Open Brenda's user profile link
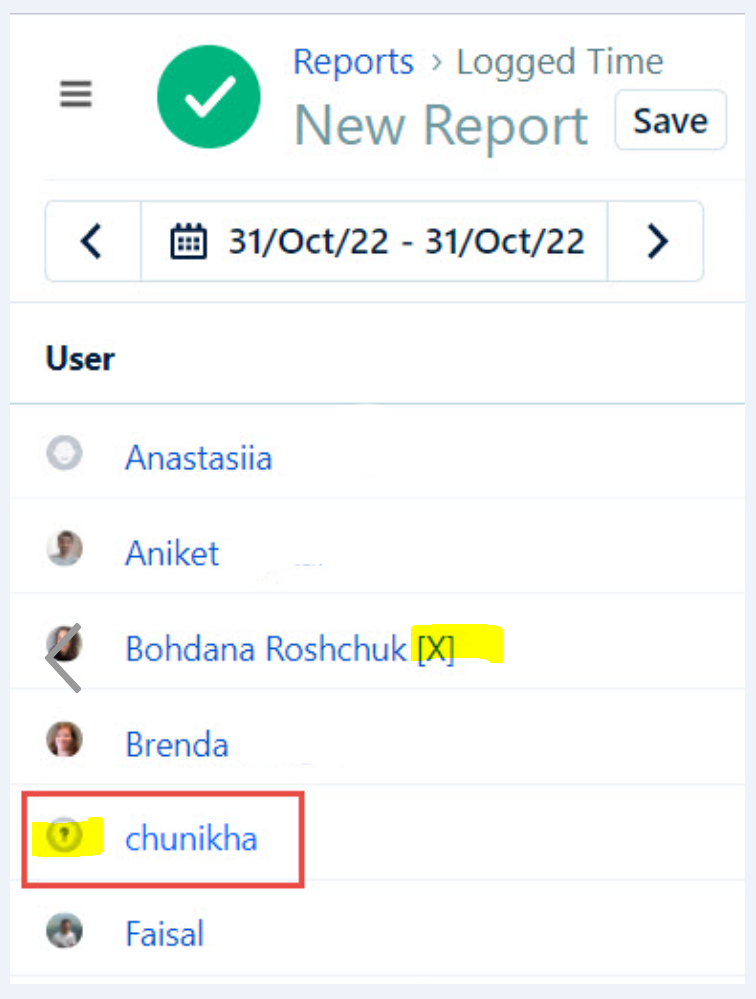 (176, 743)
